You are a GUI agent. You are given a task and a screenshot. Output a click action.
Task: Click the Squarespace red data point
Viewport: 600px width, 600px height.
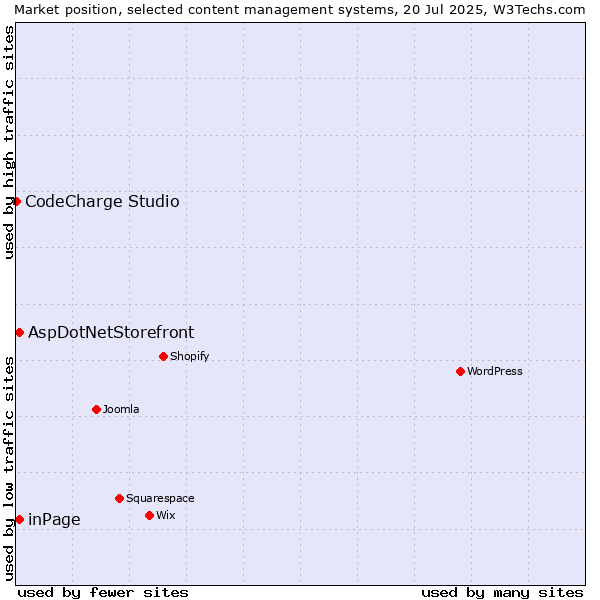pyautogui.click(x=119, y=498)
